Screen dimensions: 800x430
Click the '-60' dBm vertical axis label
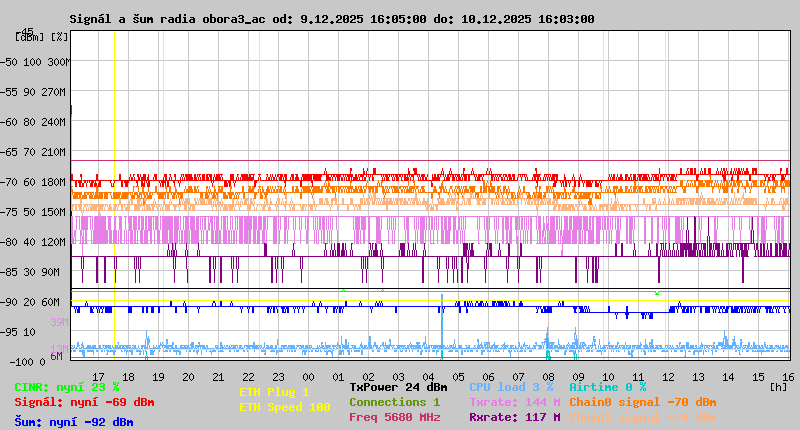tap(9, 122)
